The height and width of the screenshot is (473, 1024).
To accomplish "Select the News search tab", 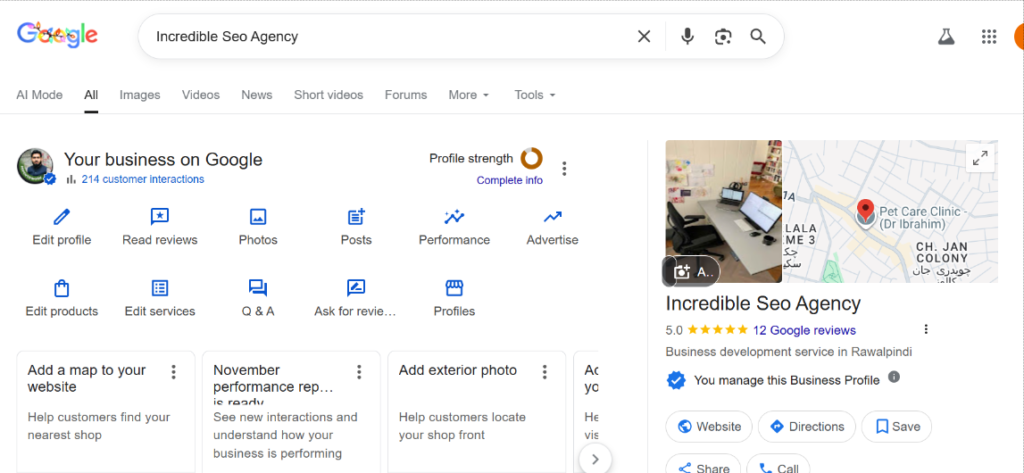I will tap(256, 95).
